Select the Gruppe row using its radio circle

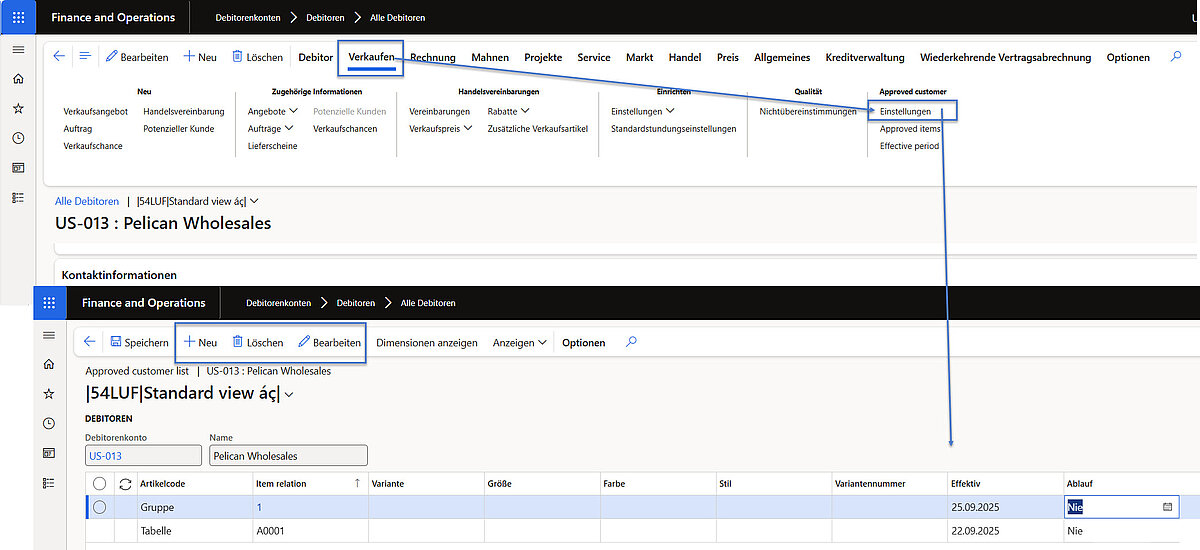tap(99, 507)
